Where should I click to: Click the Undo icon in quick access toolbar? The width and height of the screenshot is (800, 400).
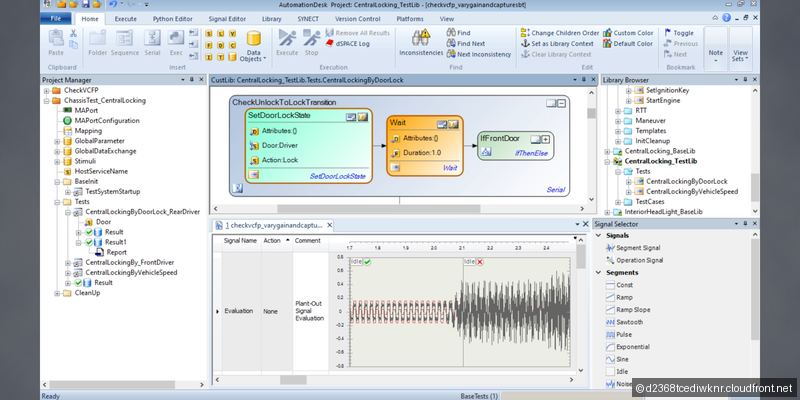pyautogui.click(x=112, y=5)
